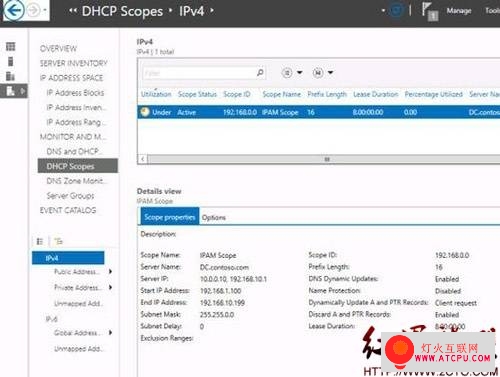Sort by Utilization column
Screen dimensions: 500x377
156,94
